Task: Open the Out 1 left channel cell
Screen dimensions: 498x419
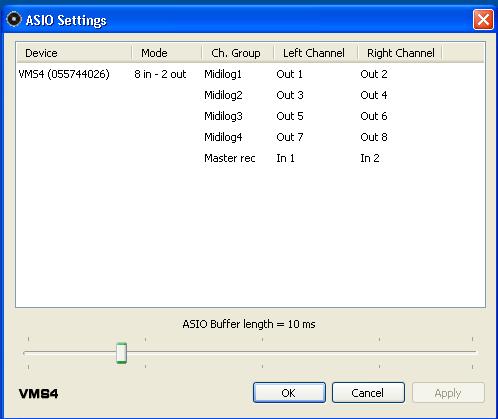Action: [x=289, y=74]
